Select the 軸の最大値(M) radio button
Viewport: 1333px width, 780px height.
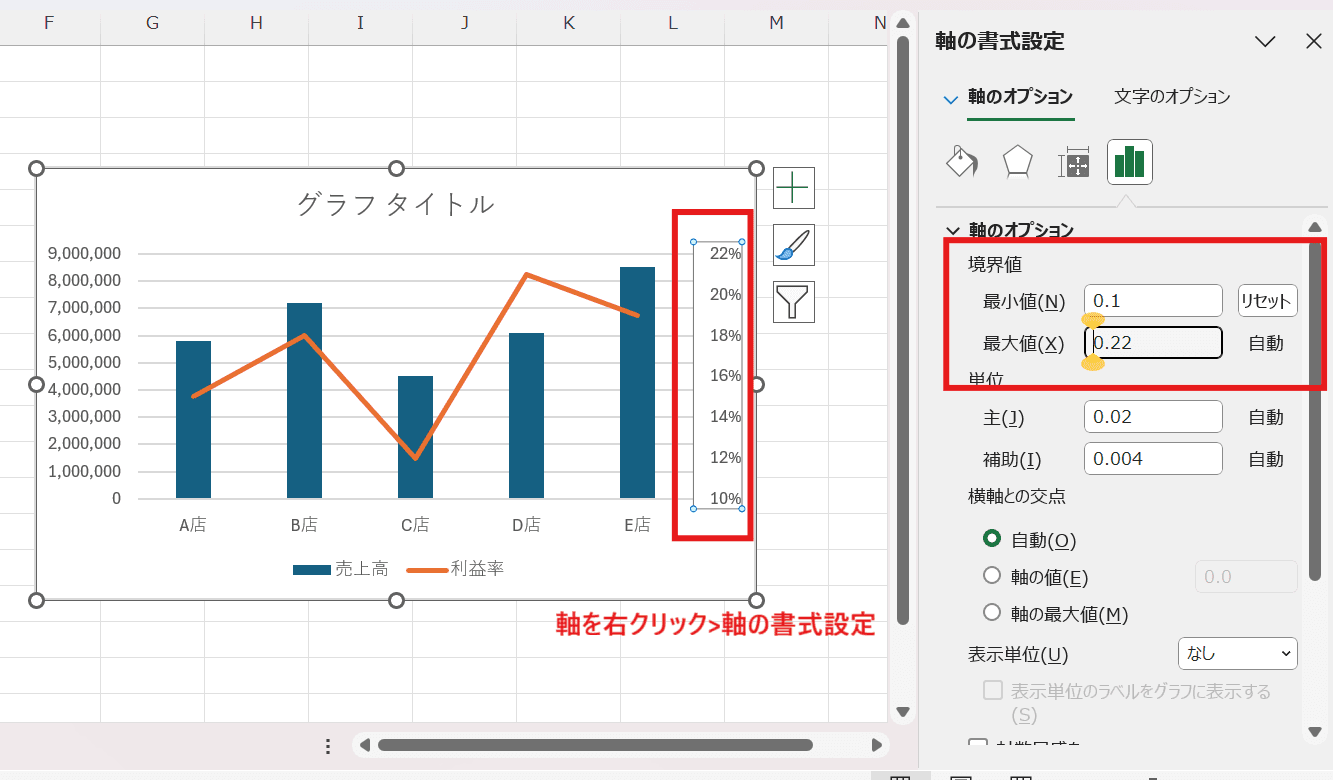point(992,613)
